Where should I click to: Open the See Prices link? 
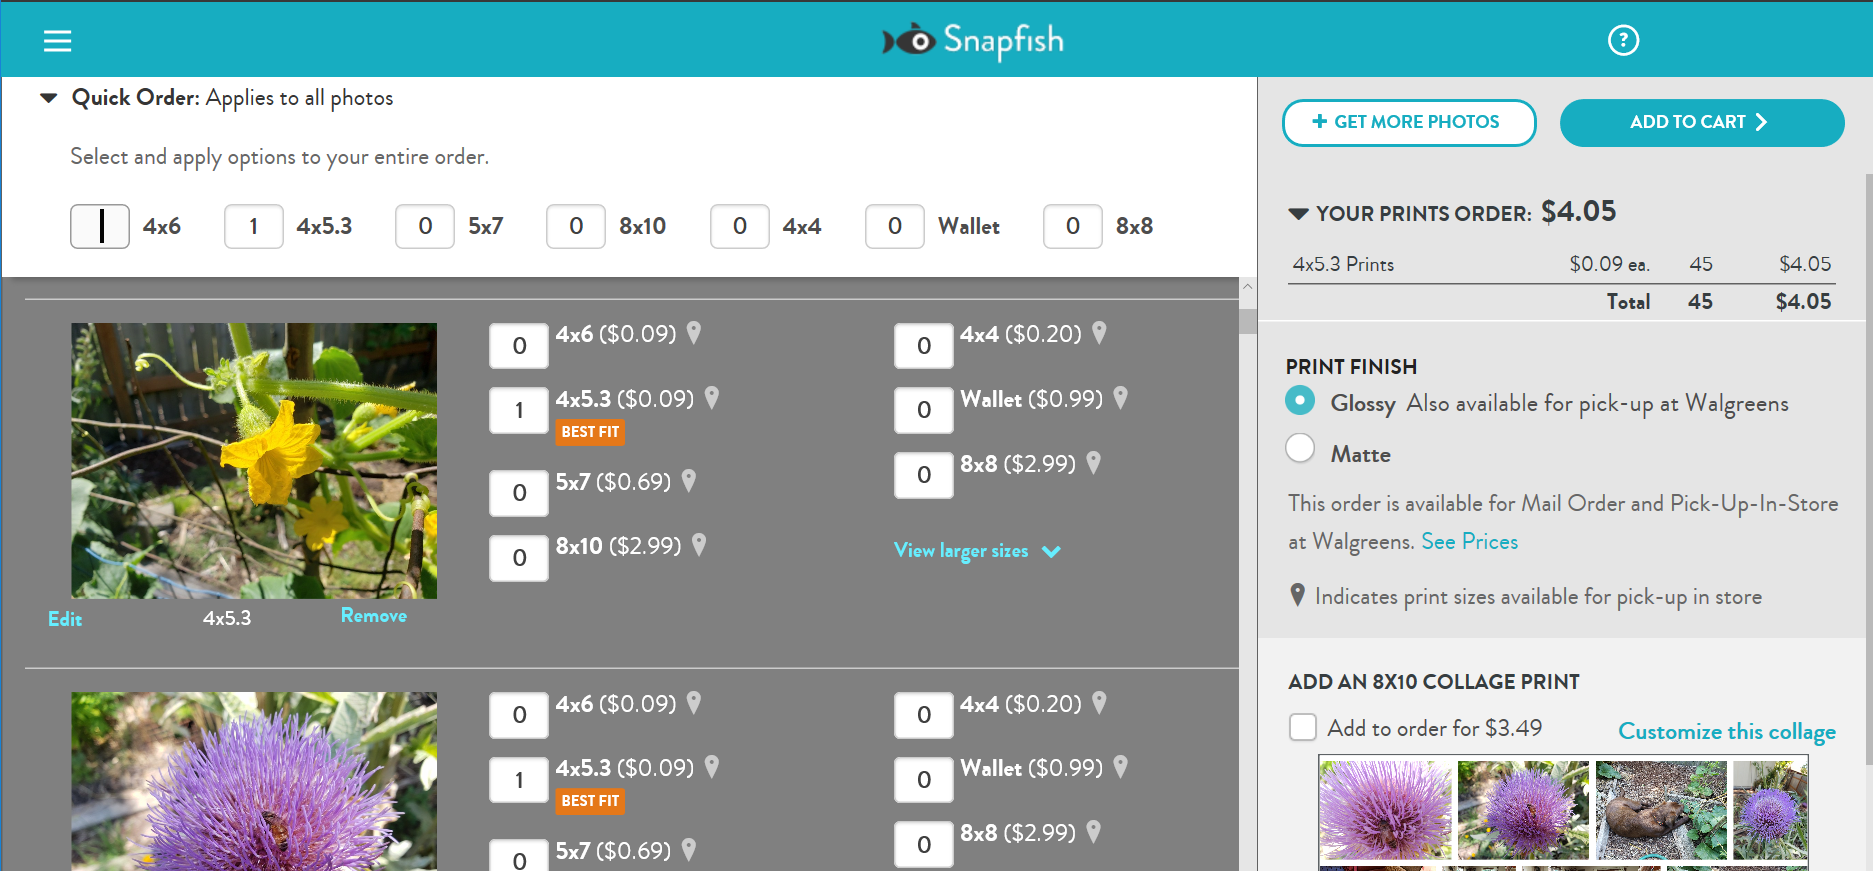click(x=1470, y=542)
